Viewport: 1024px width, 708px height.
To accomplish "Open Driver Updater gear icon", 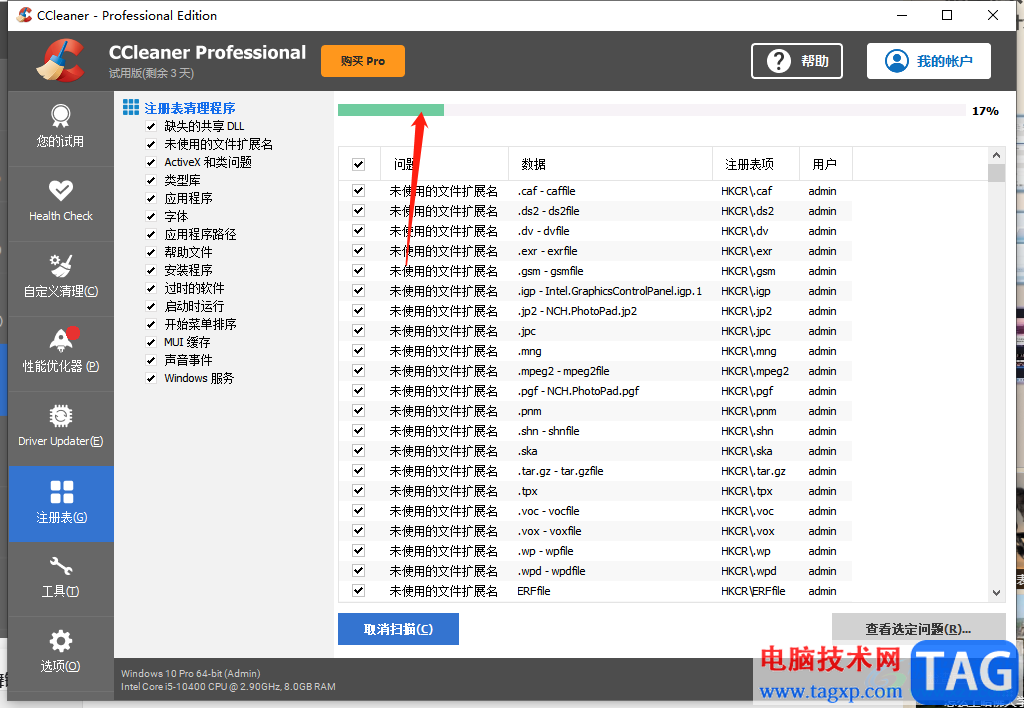I will point(61,416).
